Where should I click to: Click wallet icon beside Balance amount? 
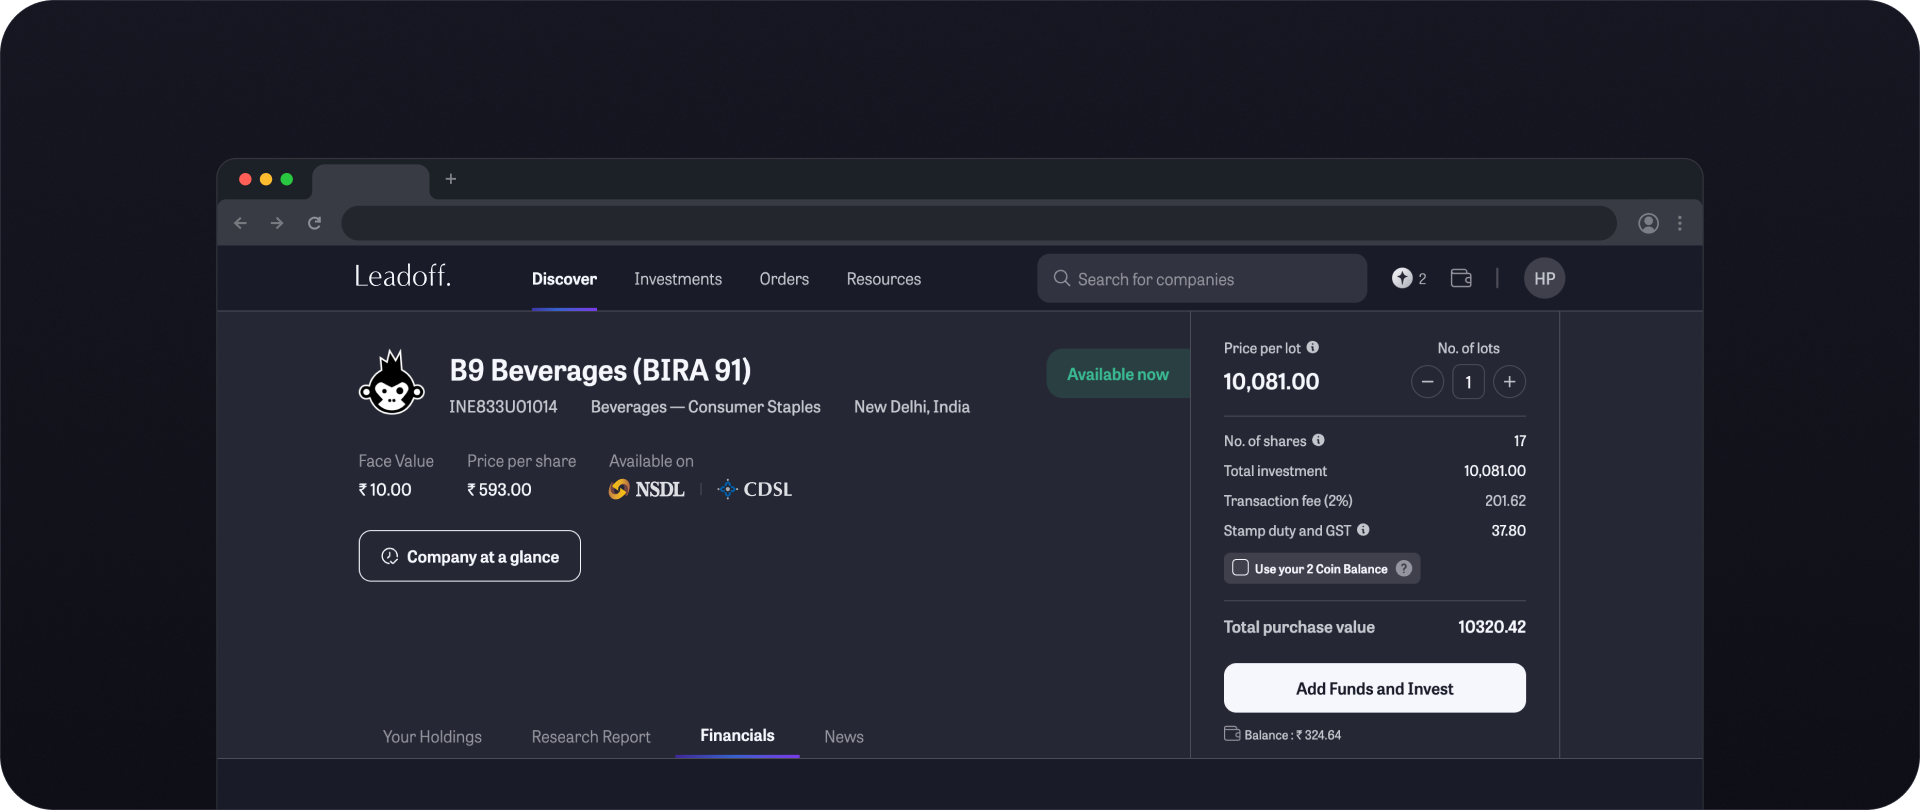click(x=1232, y=734)
